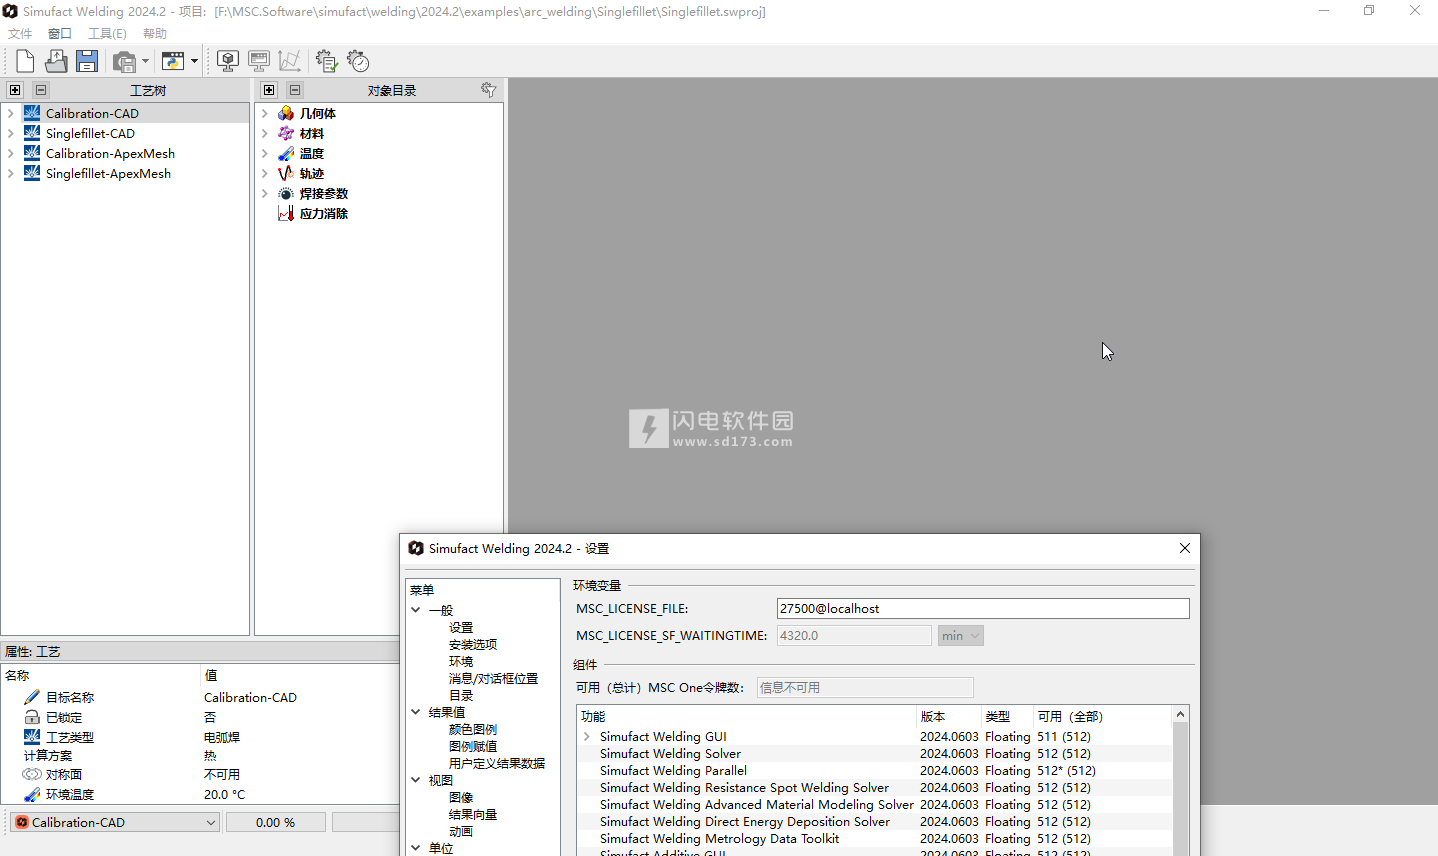Select Calibration-ApexMesh in the process tree

point(110,154)
